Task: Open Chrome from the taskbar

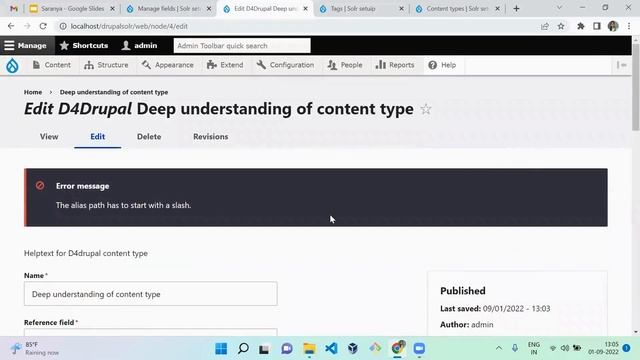Action: pos(397,349)
